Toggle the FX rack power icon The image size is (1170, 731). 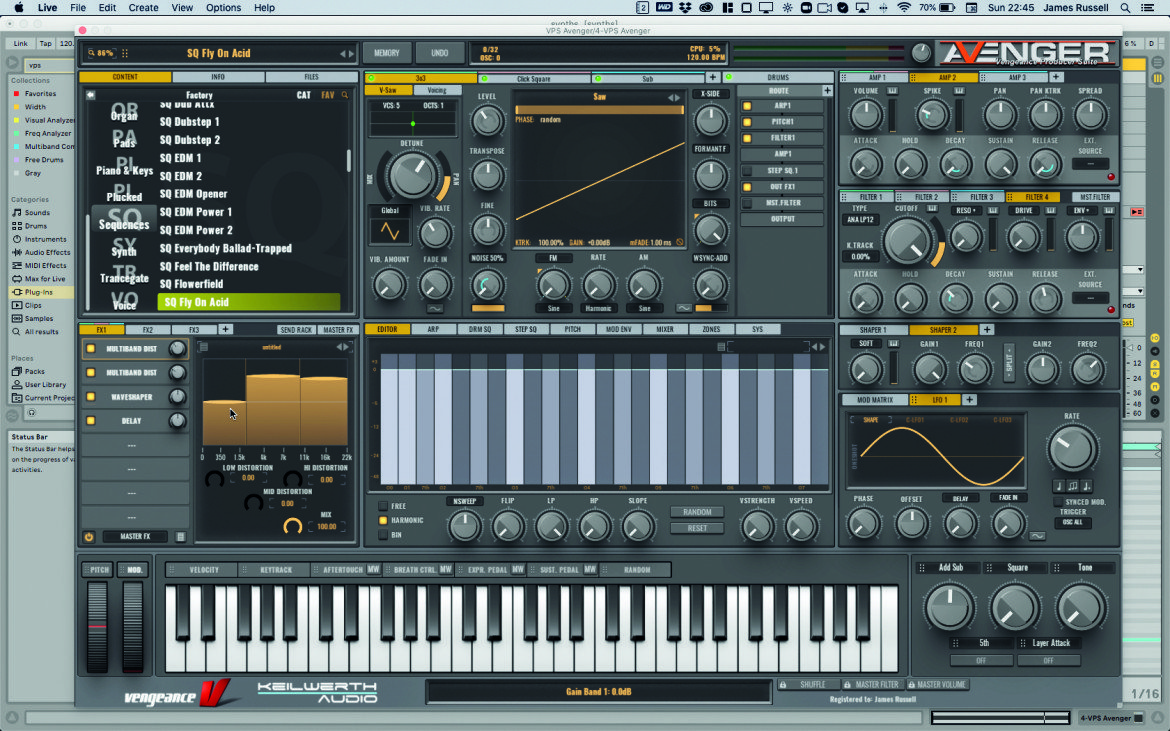point(89,536)
